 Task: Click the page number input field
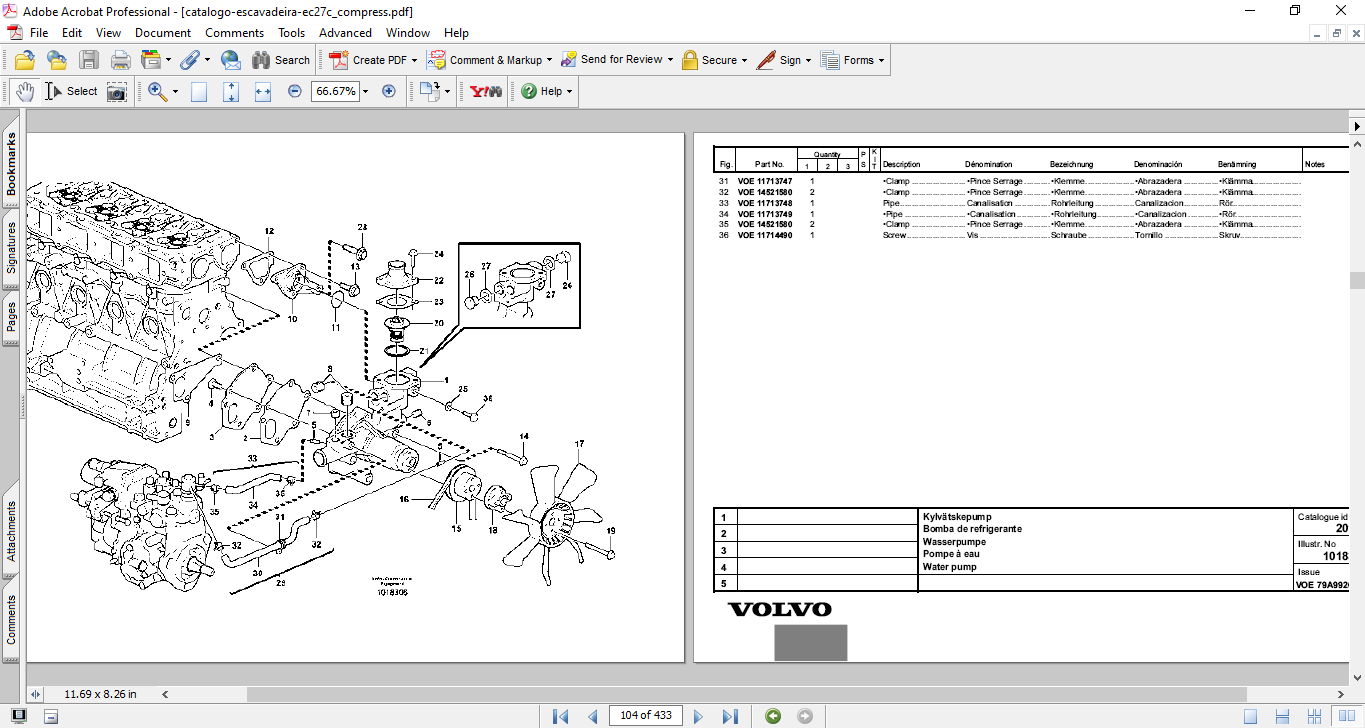tap(646, 715)
